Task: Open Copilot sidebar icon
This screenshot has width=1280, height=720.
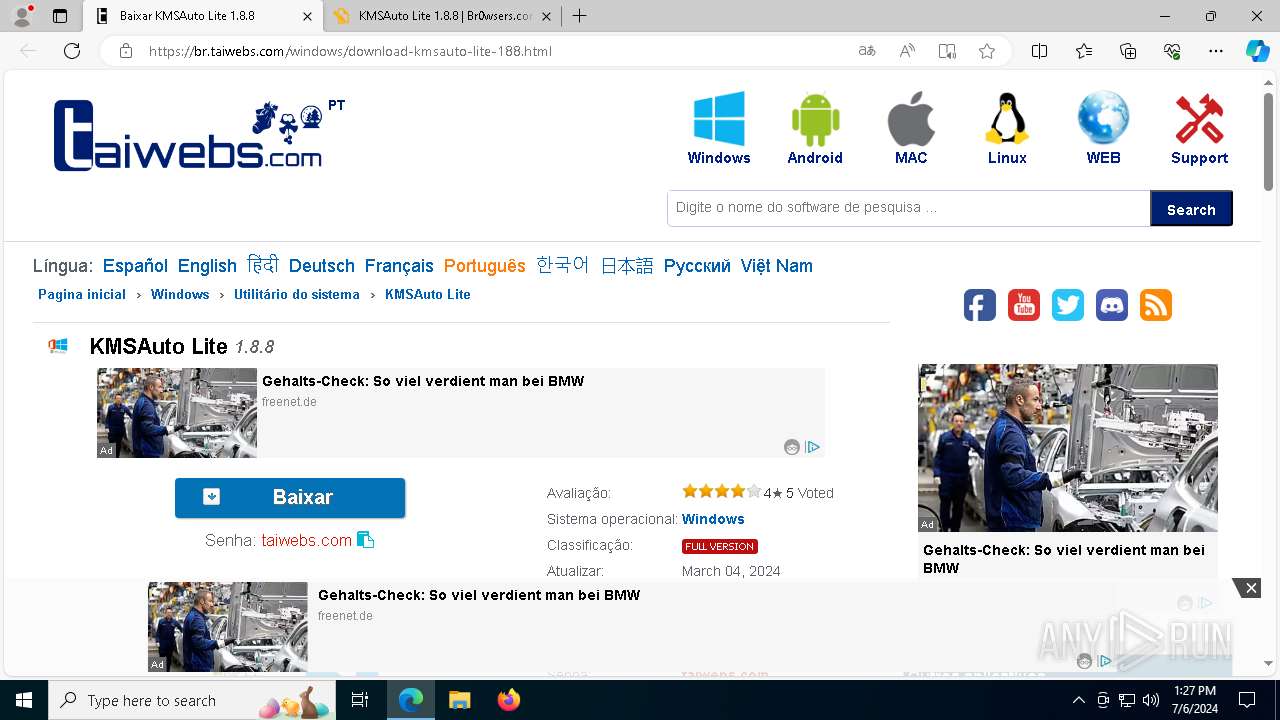Action: 1257,51
